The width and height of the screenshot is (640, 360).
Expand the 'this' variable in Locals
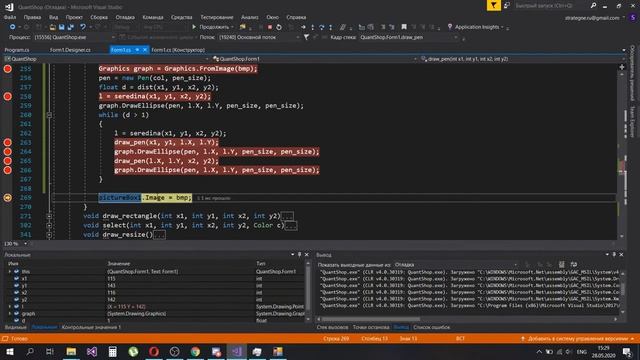point(10,271)
